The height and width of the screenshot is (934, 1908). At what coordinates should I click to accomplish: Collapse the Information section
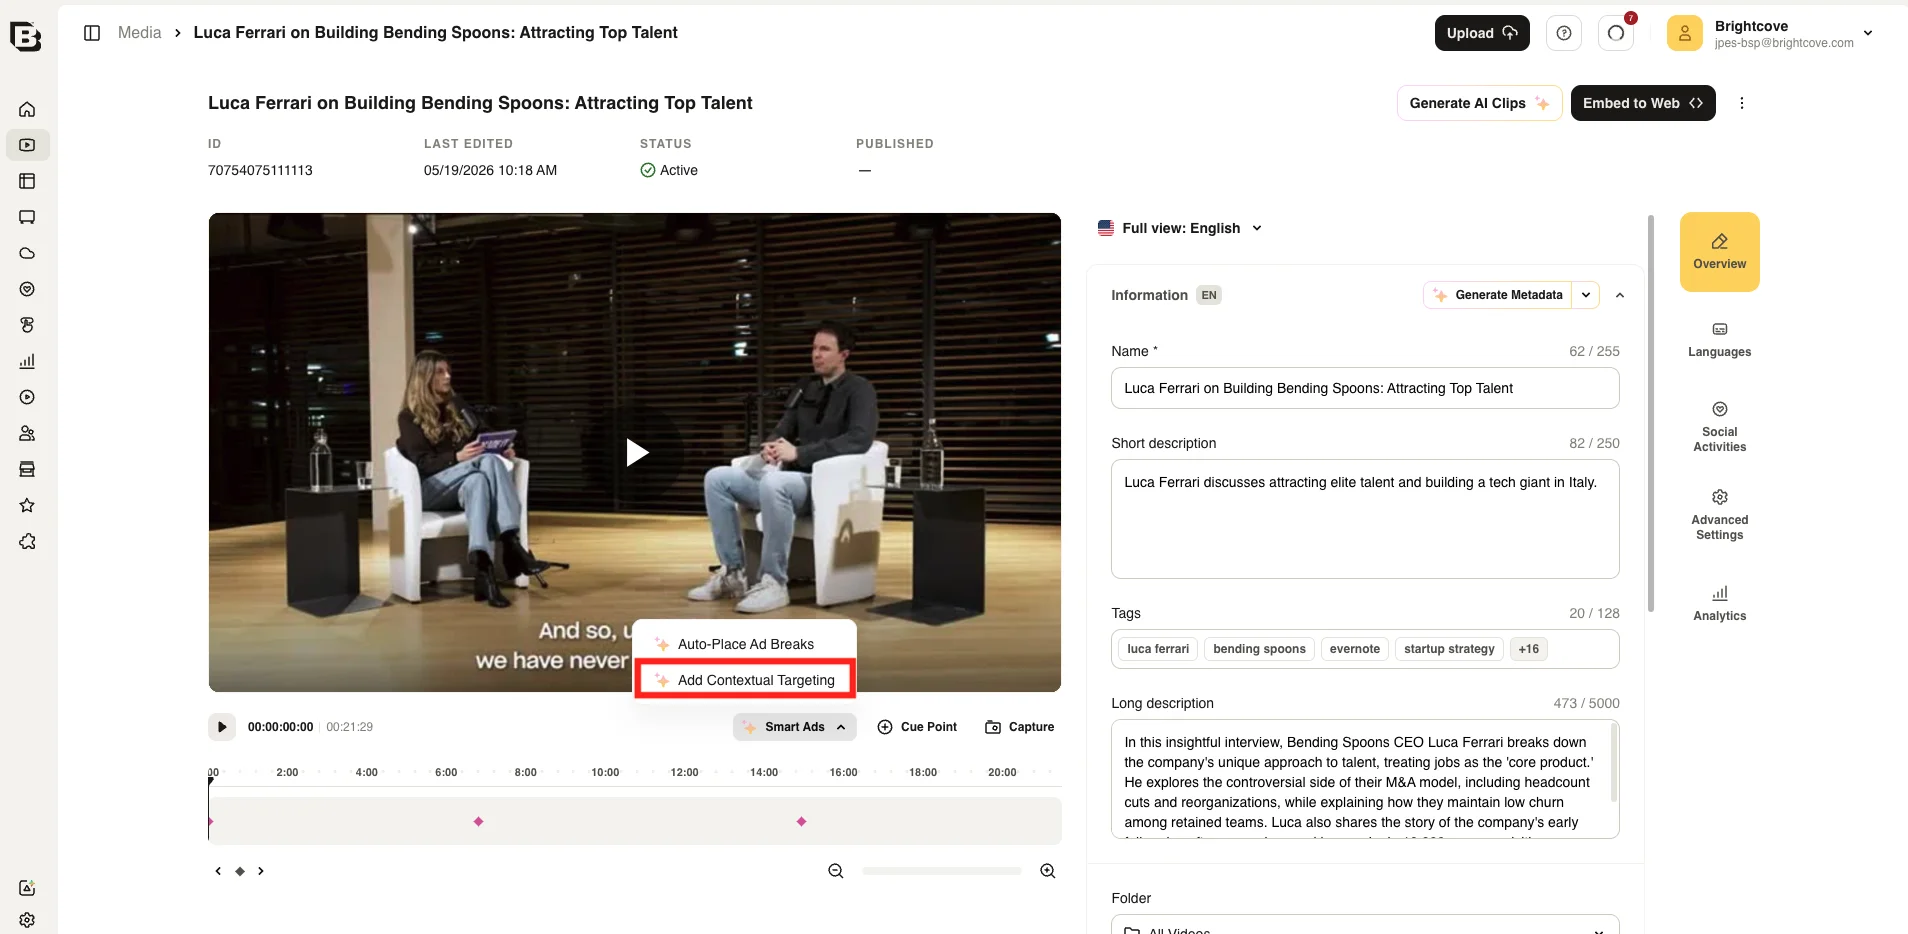click(1620, 295)
